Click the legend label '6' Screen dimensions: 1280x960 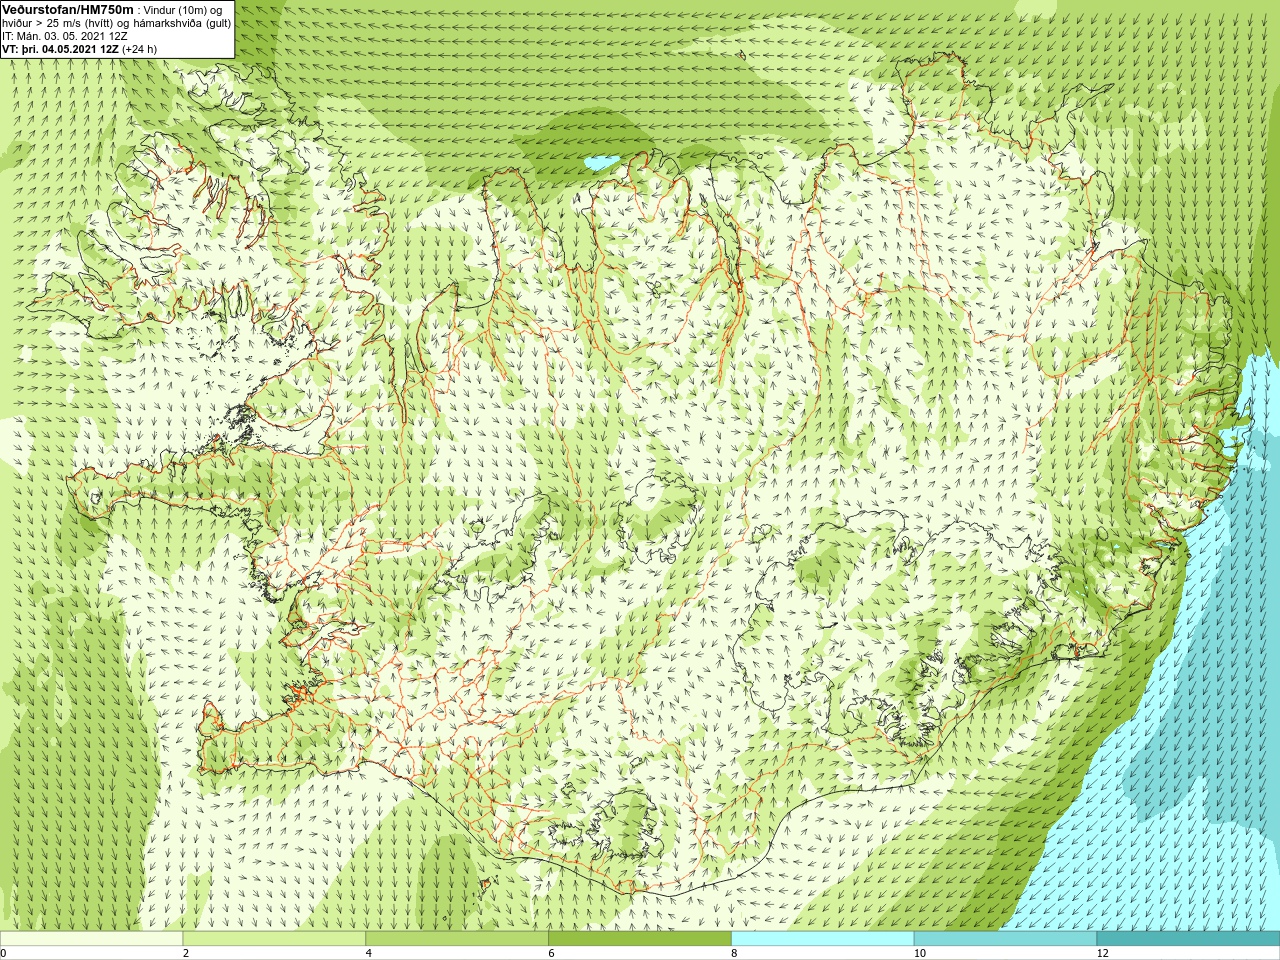point(552,953)
